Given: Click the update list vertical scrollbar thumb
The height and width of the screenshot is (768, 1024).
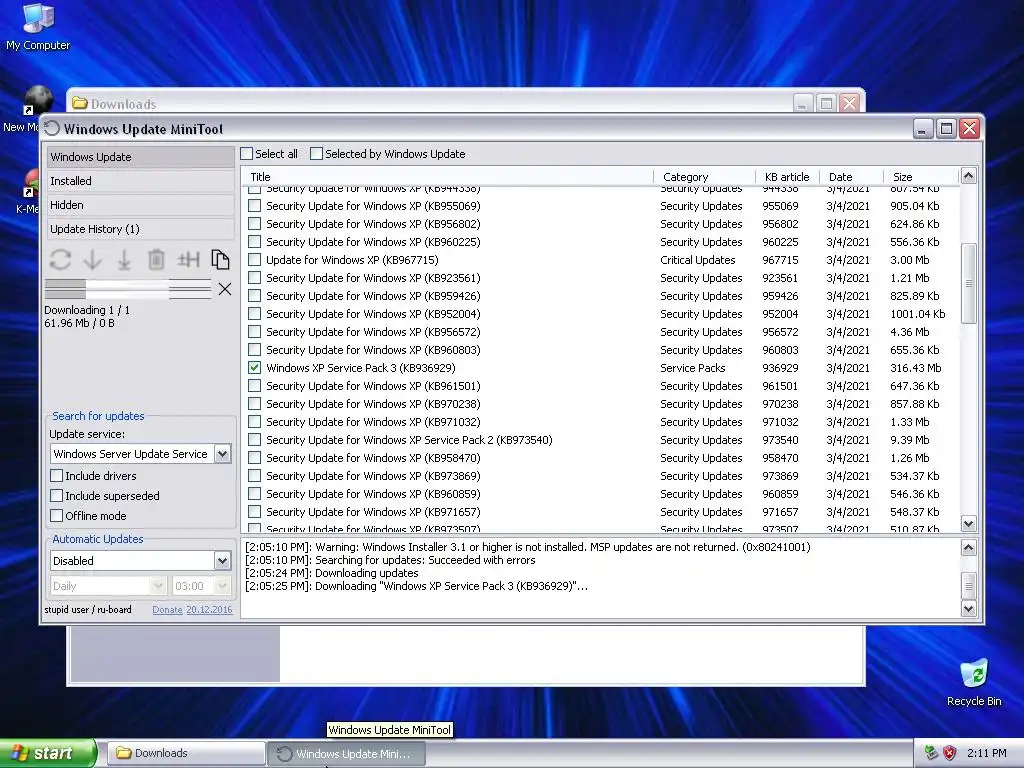Looking at the screenshot, I should tap(968, 283).
